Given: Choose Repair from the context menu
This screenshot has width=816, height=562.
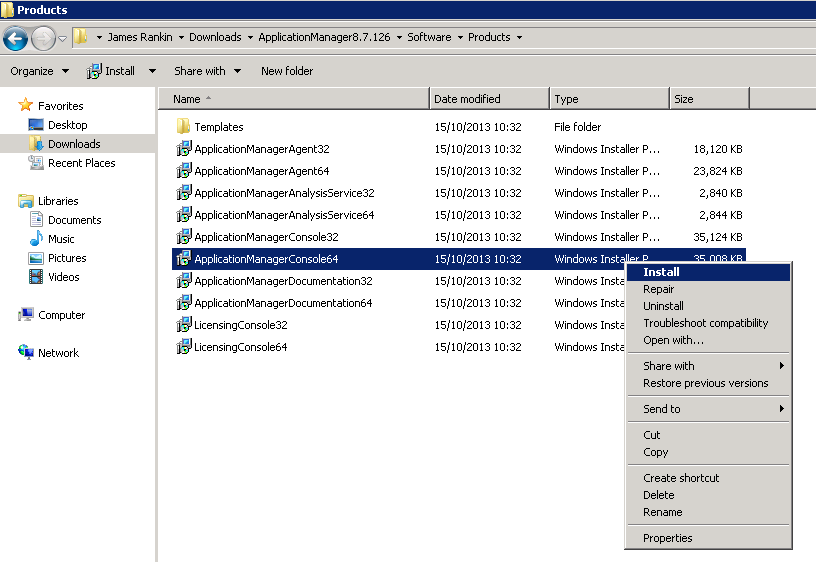Looking at the screenshot, I should click(x=708, y=289).
